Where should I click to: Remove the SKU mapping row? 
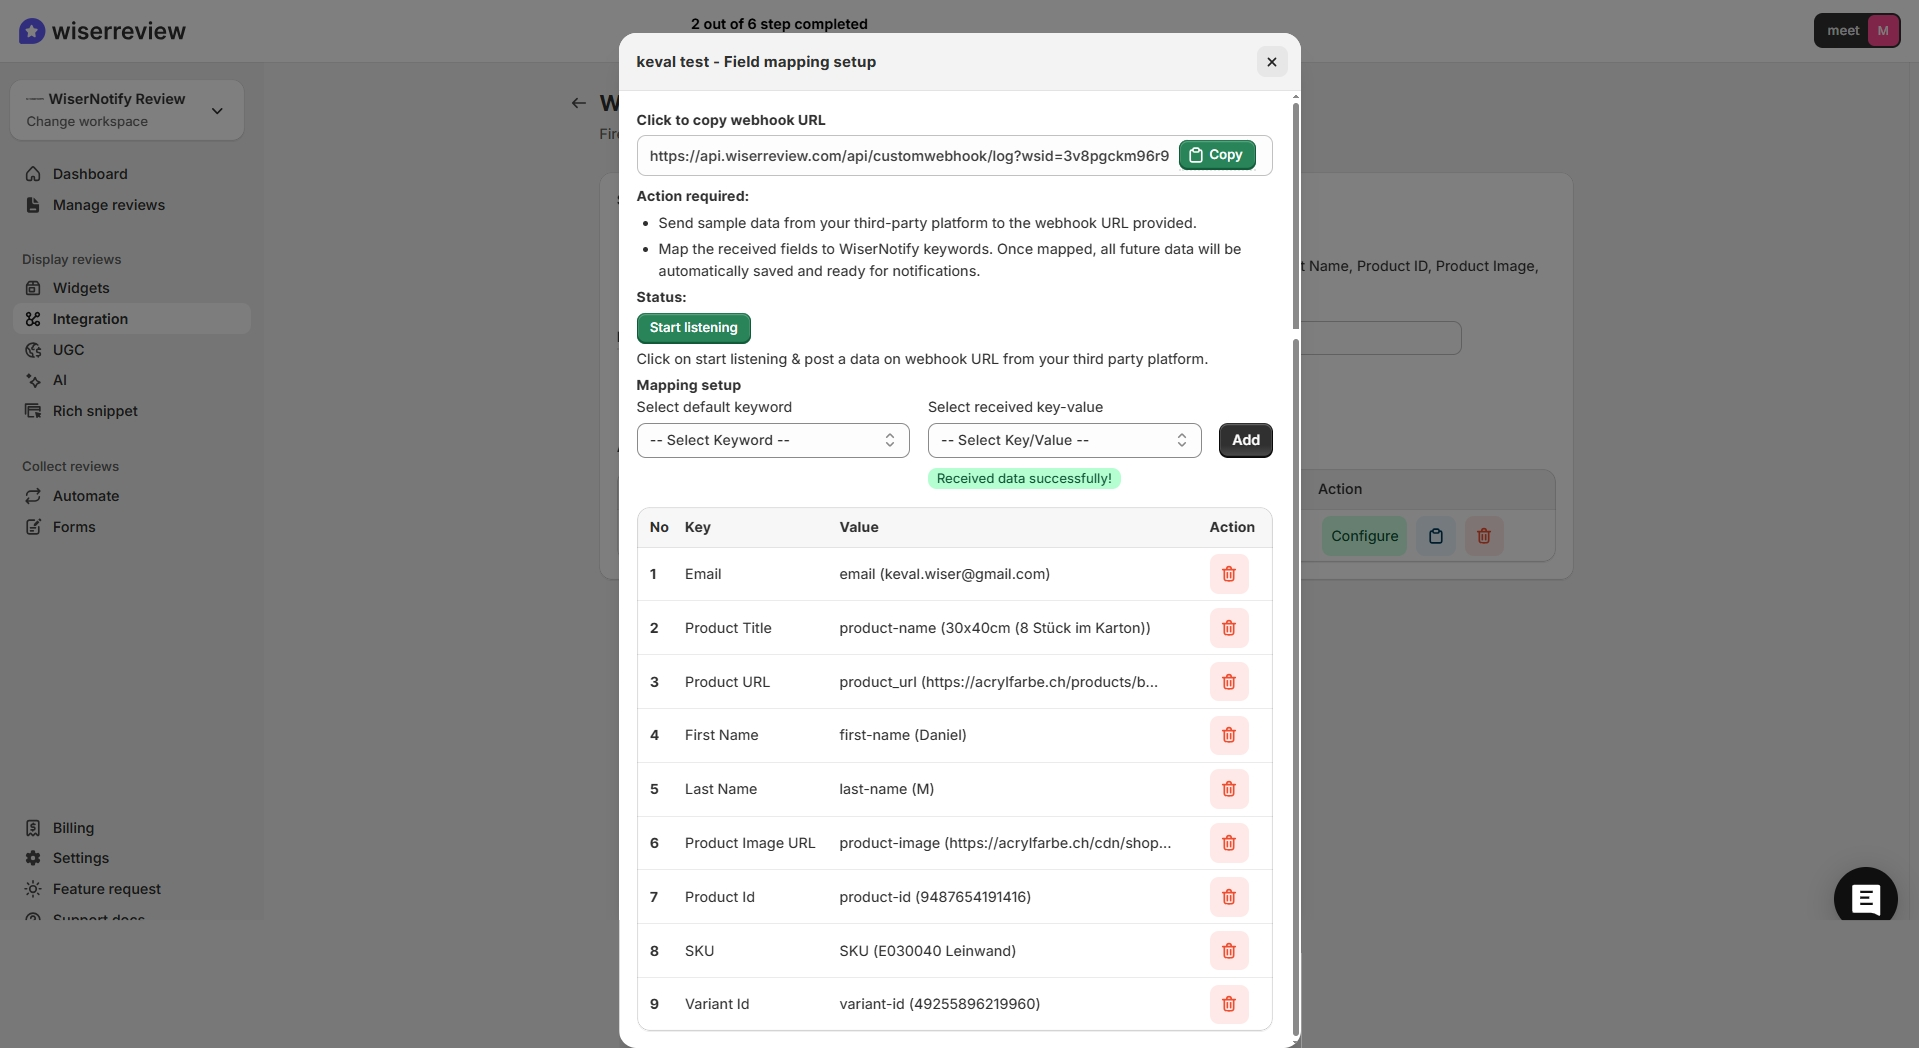1228,951
